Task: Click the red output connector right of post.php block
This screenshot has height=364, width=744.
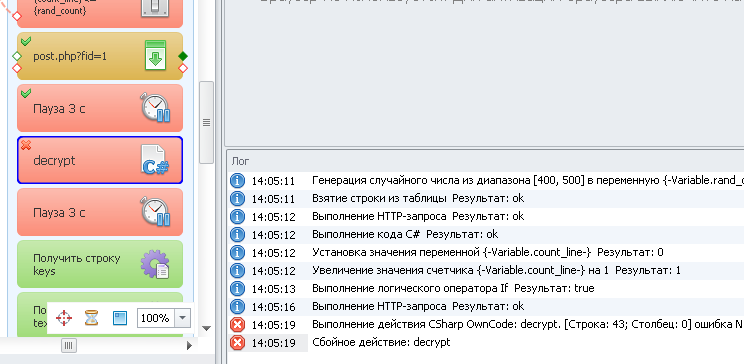Action: (x=183, y=68)
